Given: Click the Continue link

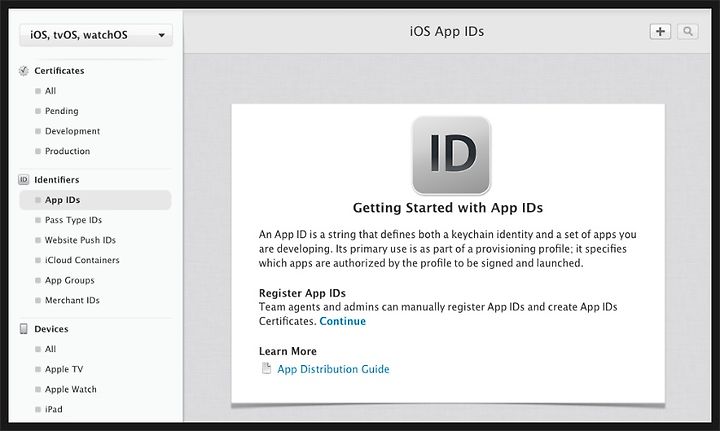Looking at the screenshot, I should [x=343, y=321].
